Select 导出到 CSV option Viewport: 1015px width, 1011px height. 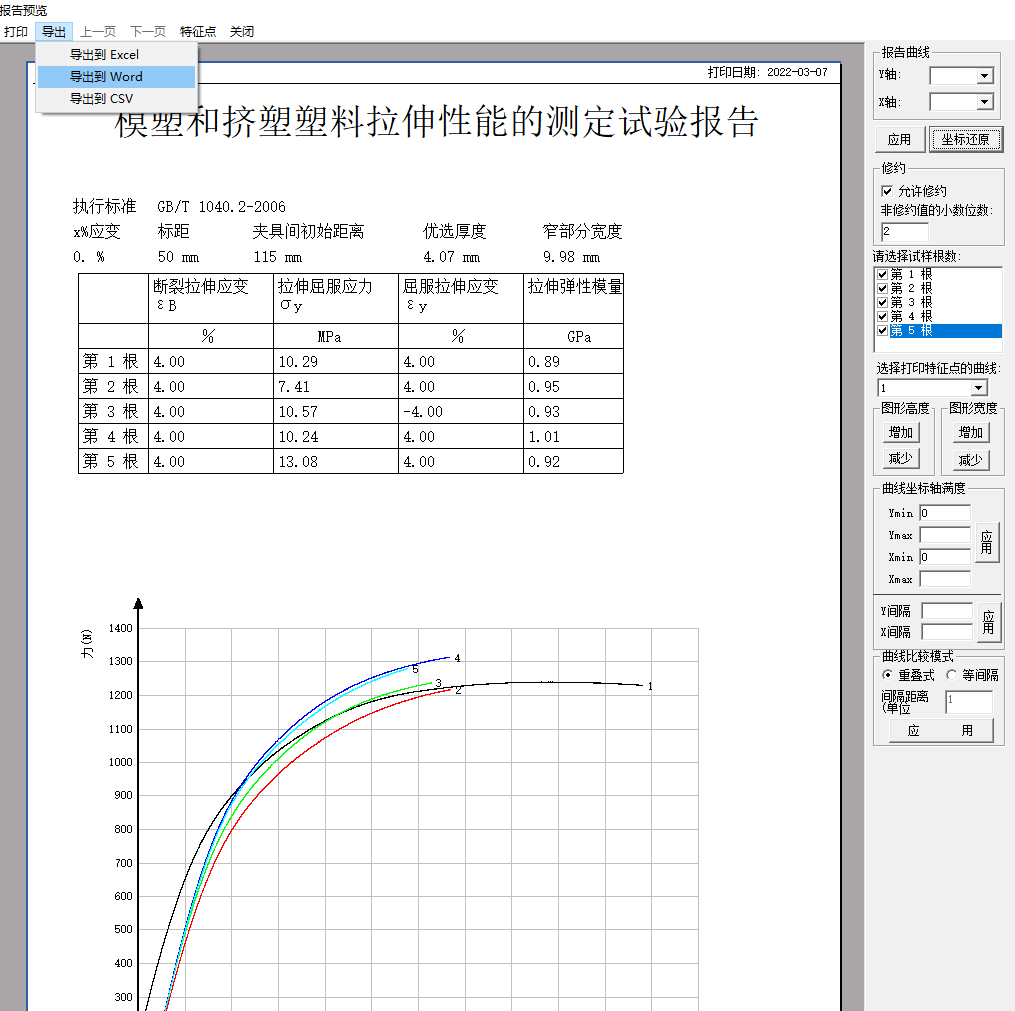click(117, 98)
